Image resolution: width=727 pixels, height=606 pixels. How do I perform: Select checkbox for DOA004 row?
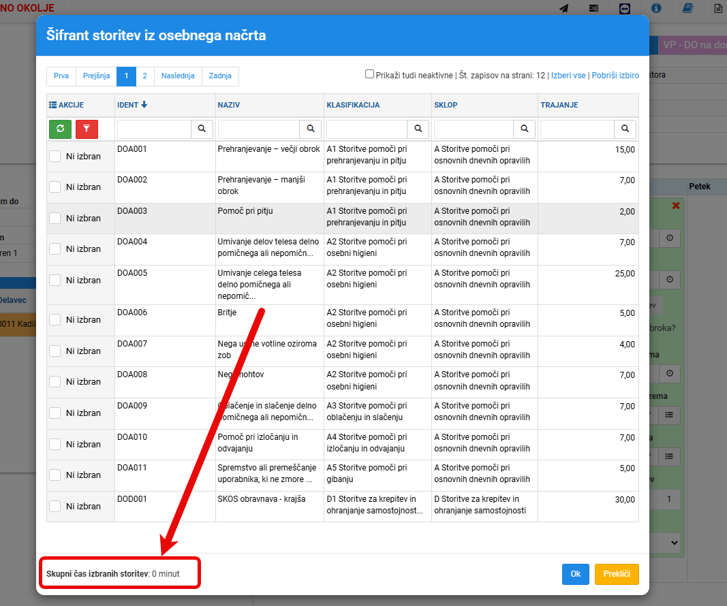click(x=55, y=249)
